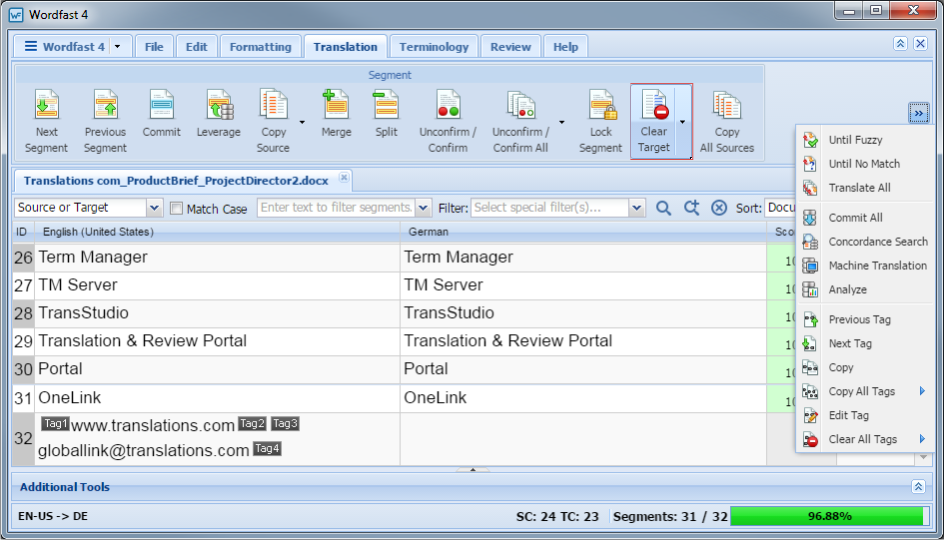The width and height of the screenshot is (944, 540).
Task: Select Tag1 in segment 32
Action: 55,423
